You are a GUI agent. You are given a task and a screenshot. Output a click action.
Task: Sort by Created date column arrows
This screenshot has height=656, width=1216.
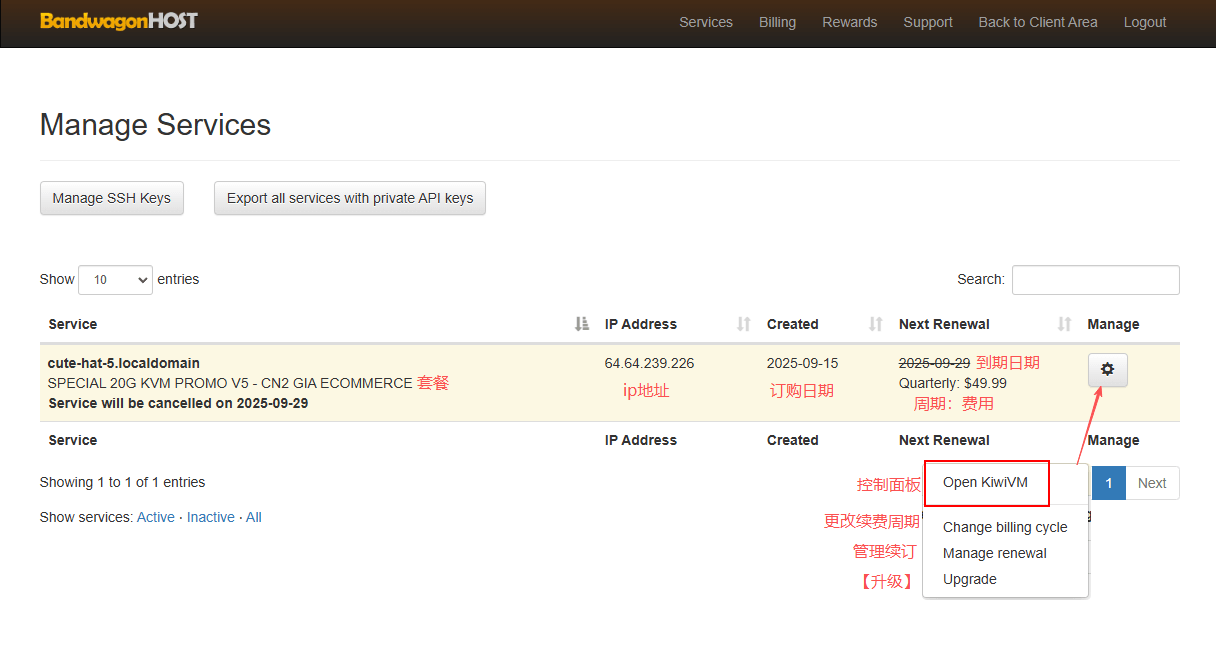pyautogui.click(x=875, y=324)
